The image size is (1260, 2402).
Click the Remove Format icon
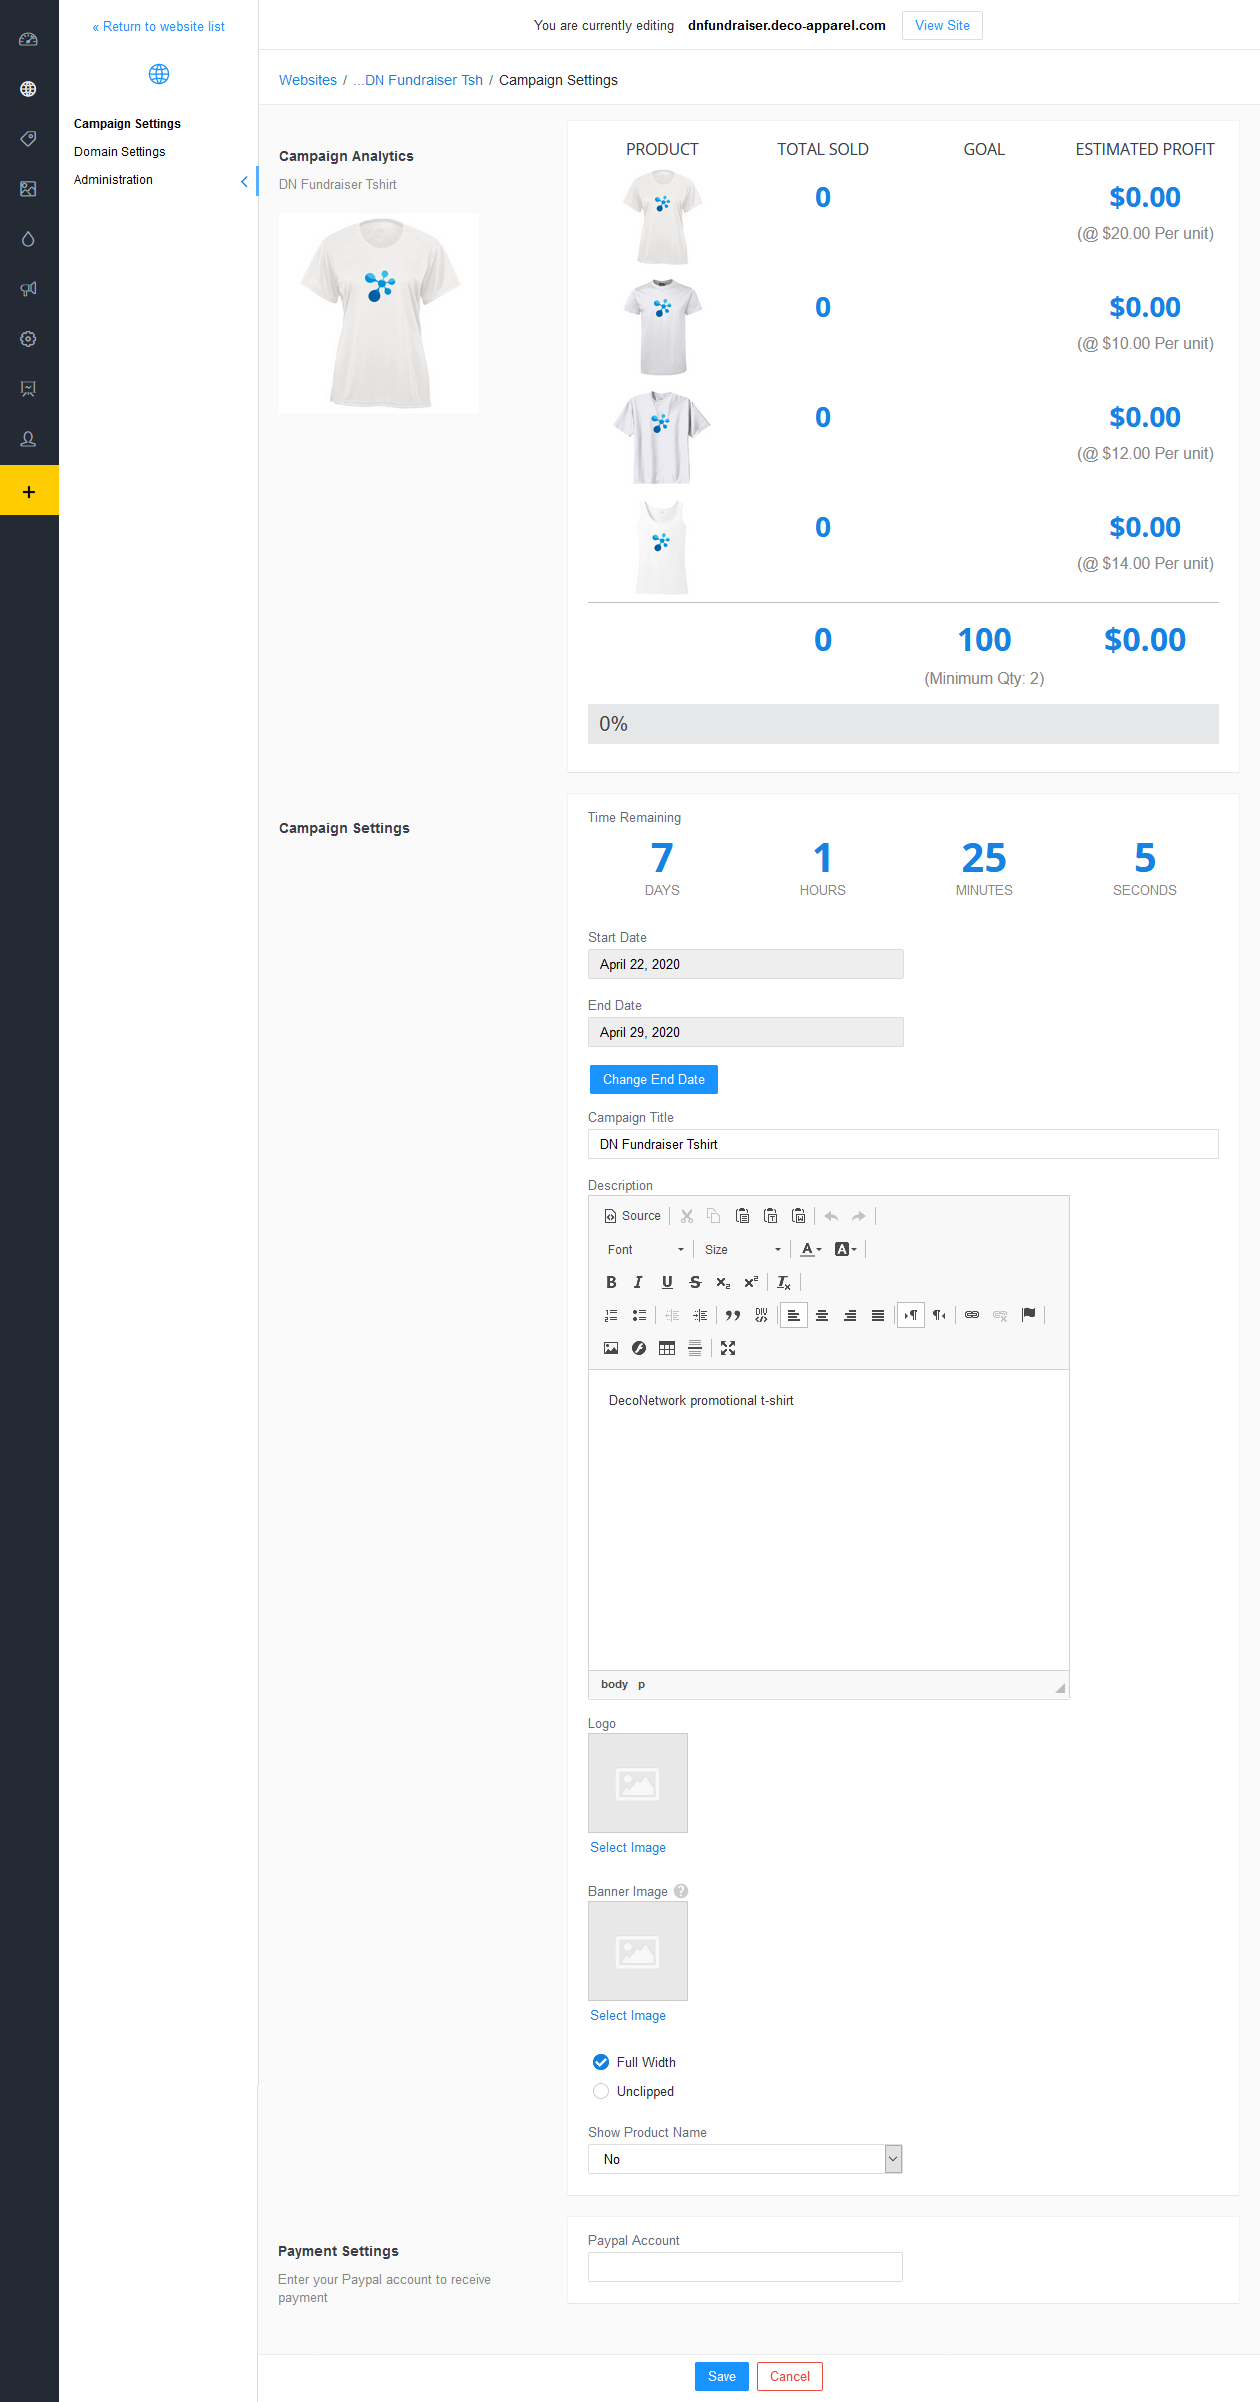(x=784, y=1282)
